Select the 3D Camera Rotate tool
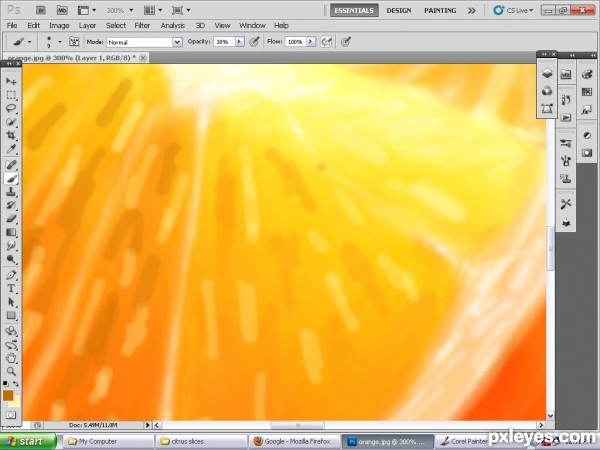Image resolution: width=600 pixels, height=450 pixels. click(11, 344)
